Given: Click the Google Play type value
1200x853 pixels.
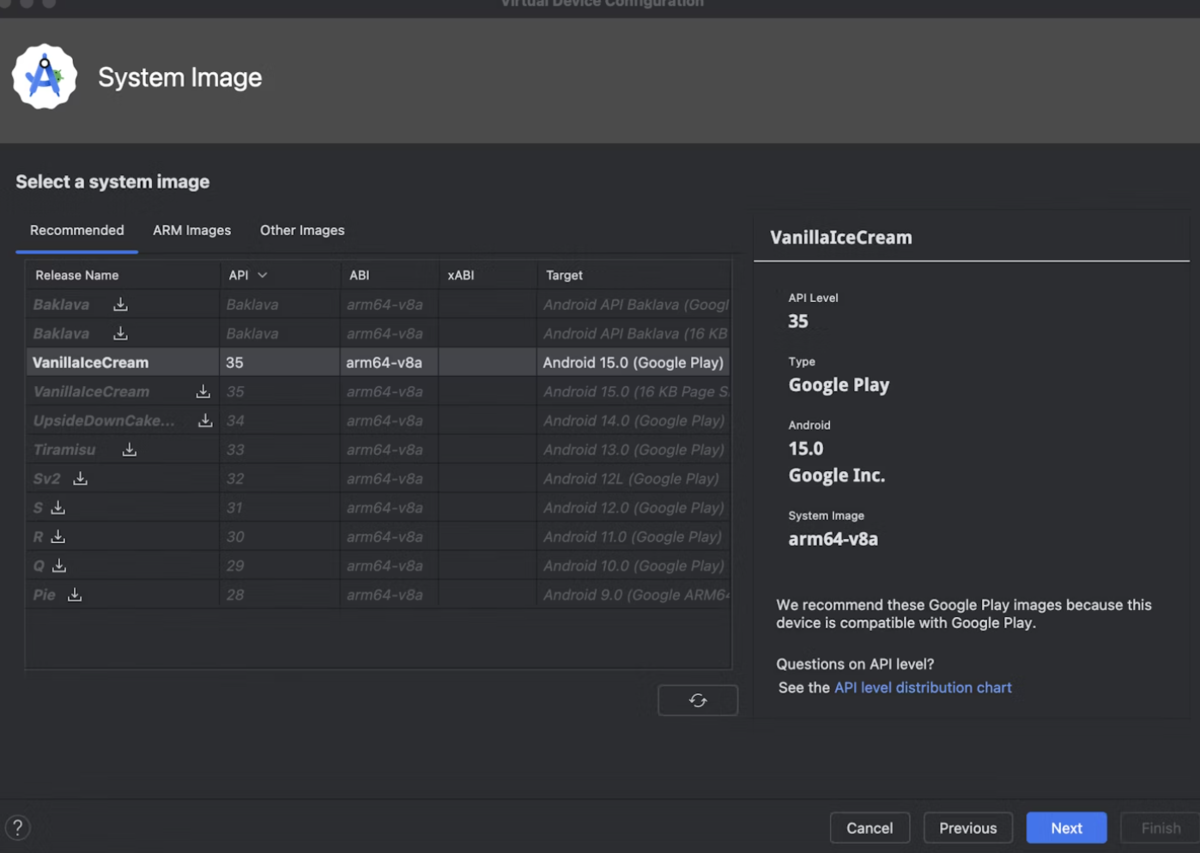Looking at the screenshot, I should (839, 385).
